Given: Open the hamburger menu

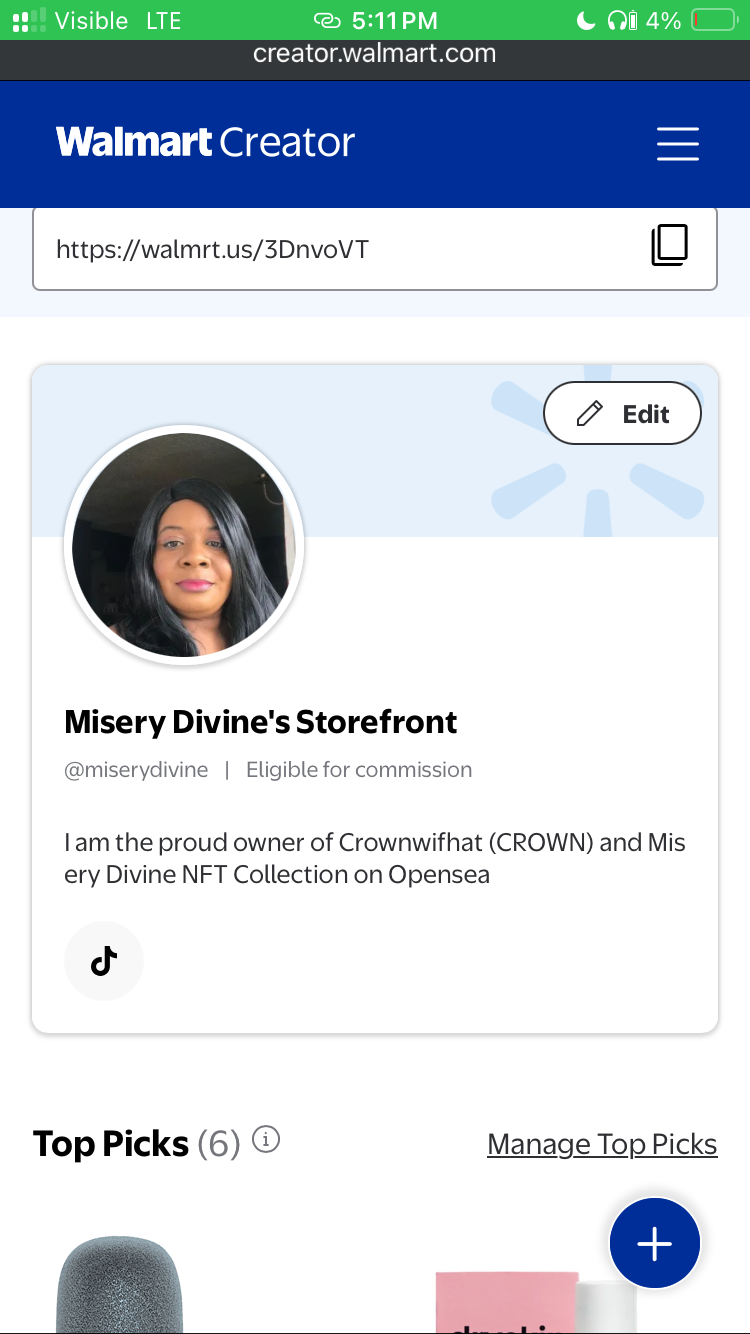Looking at the screenshot, I should [x=677, y=144].
